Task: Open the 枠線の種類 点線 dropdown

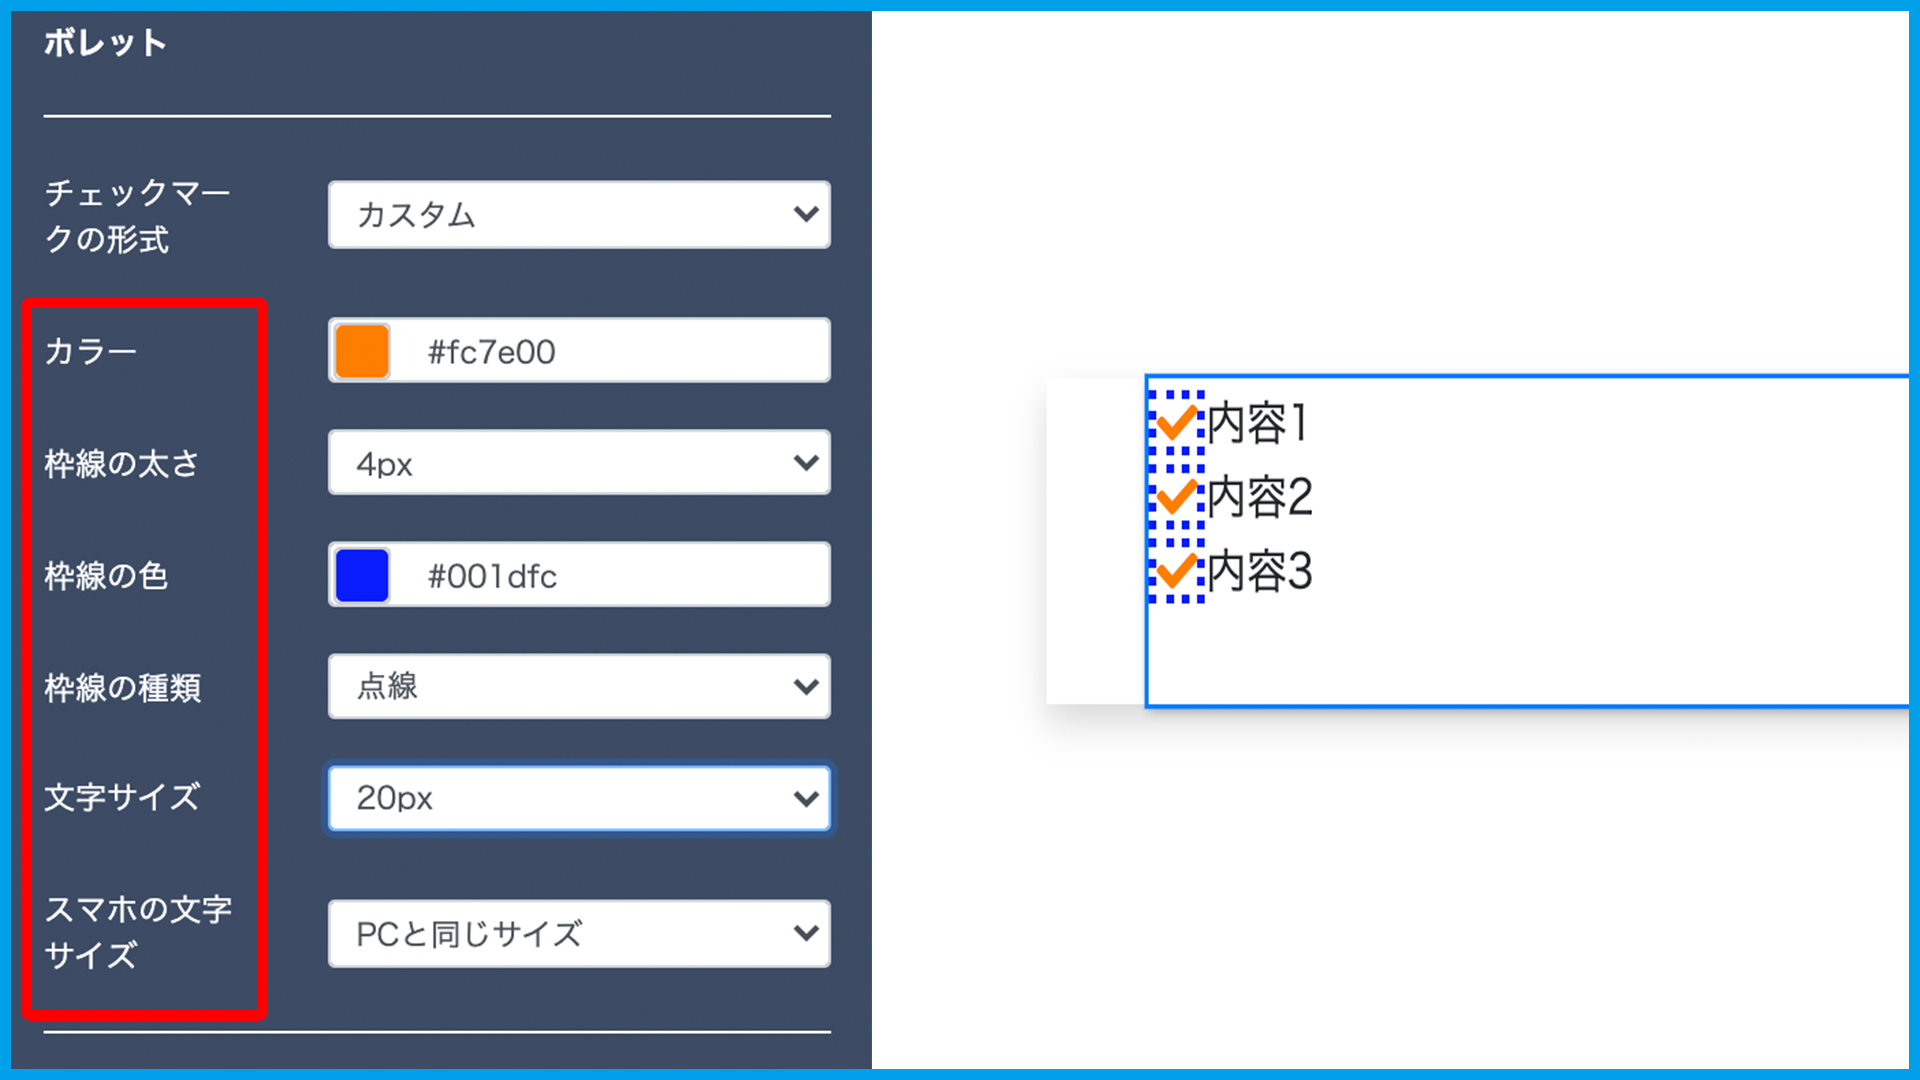Action: pos(578,687)
